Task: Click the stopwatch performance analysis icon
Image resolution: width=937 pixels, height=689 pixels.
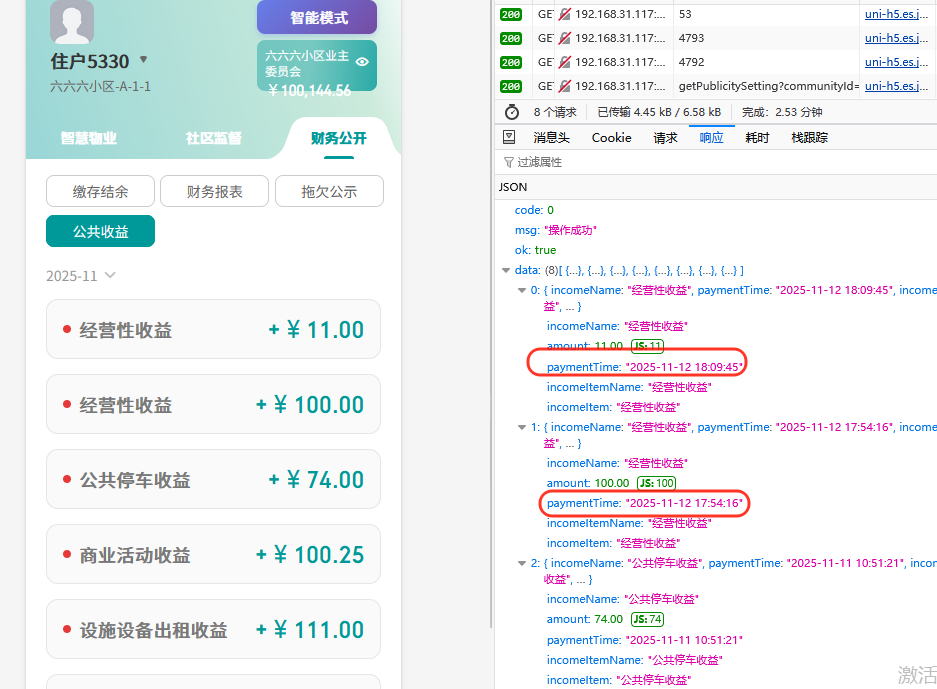Action: 512,112
